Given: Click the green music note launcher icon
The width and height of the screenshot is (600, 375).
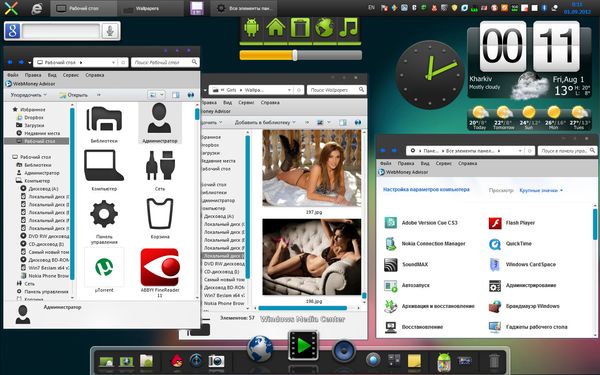Looking at the screenshot, I should pyautogui.click(x=348, y=28).
